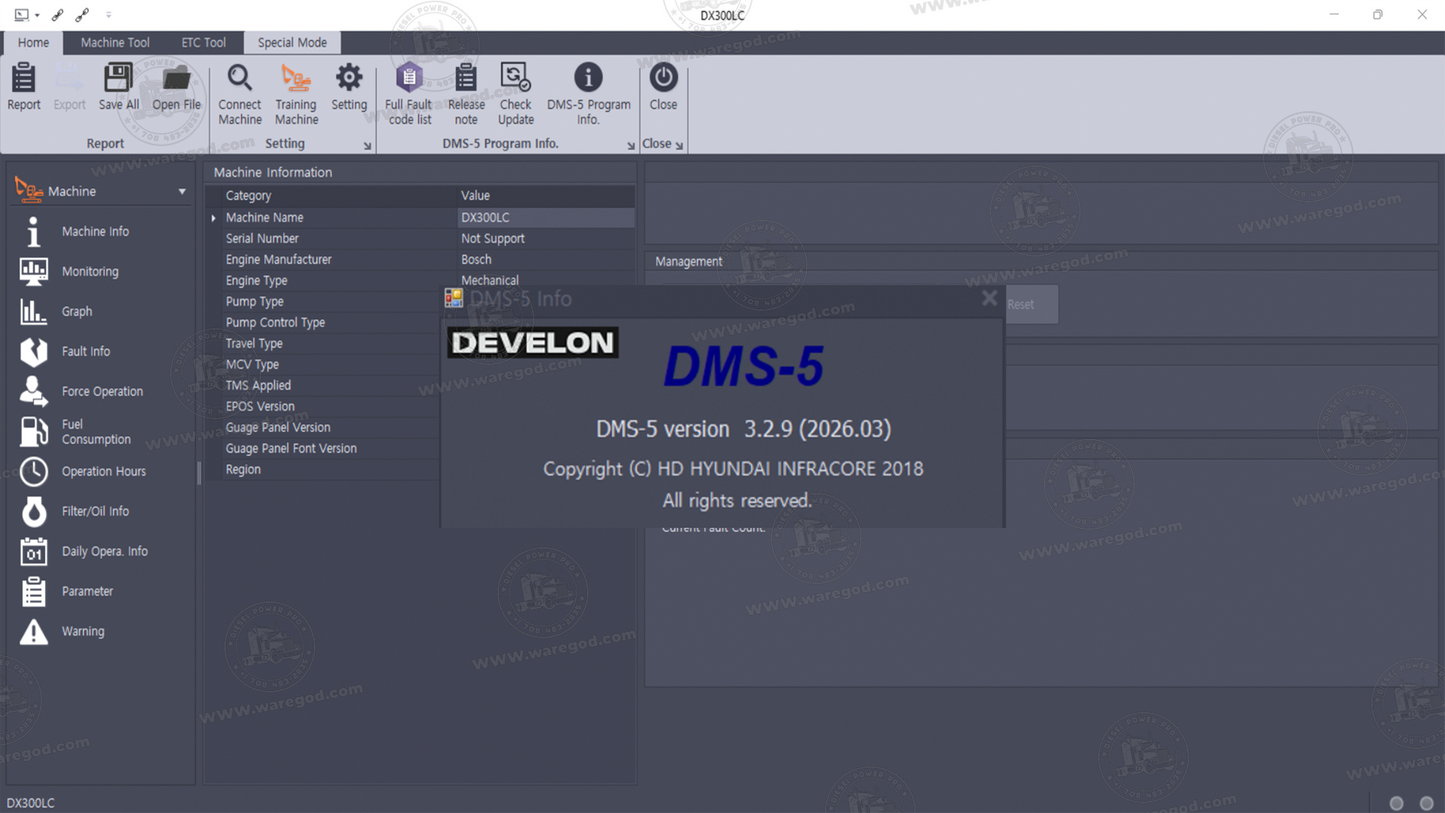The width and height of the screenshot is (1445, 813).
Task: Open the Setting group dialog launcher
Action: click(367, 146)
